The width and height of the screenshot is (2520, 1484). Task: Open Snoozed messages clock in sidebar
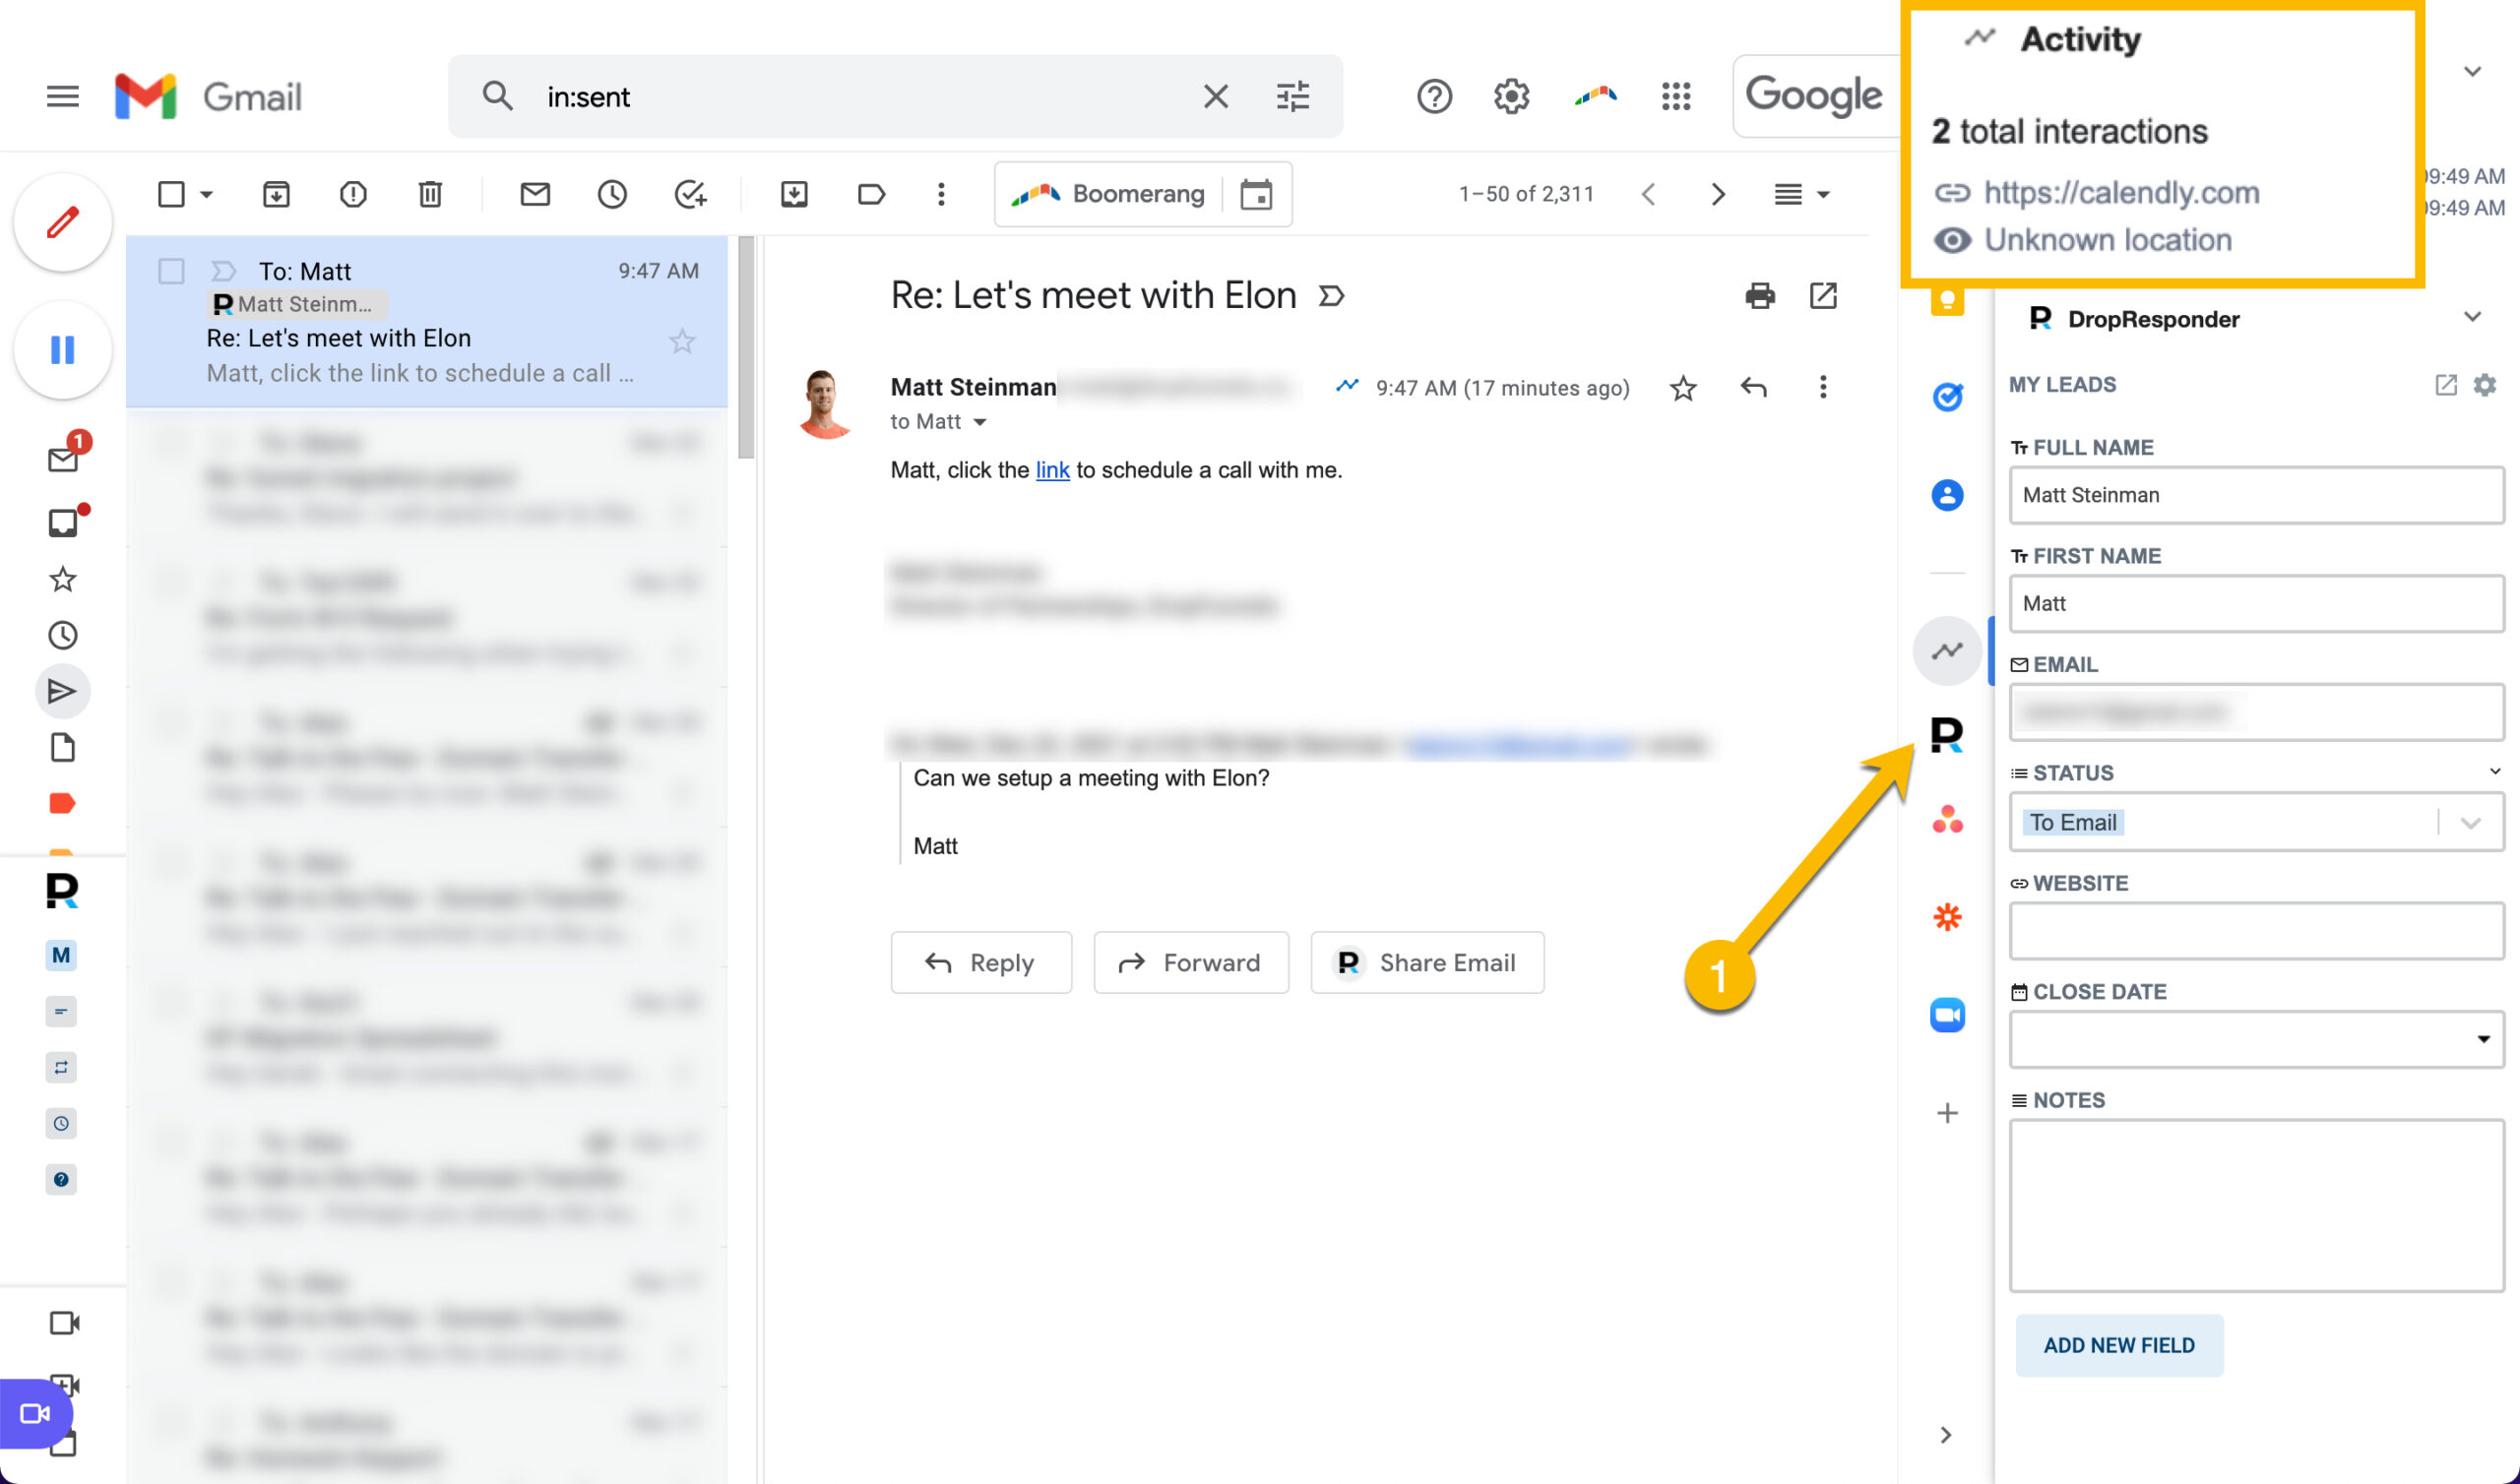(63, 635)
